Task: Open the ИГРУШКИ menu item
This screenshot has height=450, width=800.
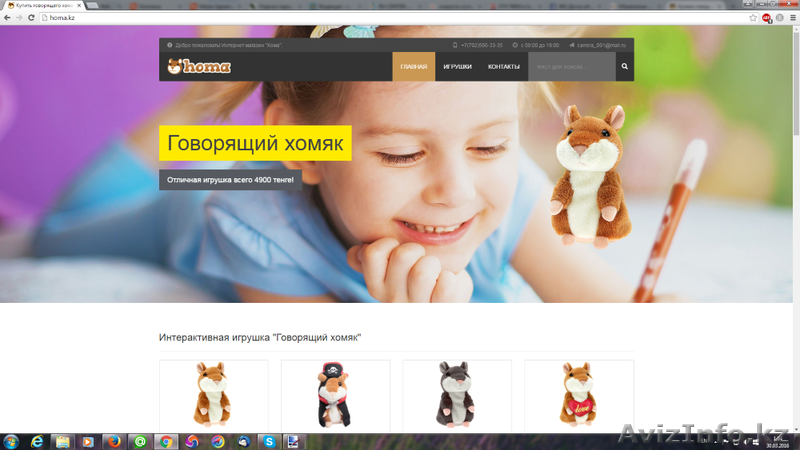Action: click(457, 66)
